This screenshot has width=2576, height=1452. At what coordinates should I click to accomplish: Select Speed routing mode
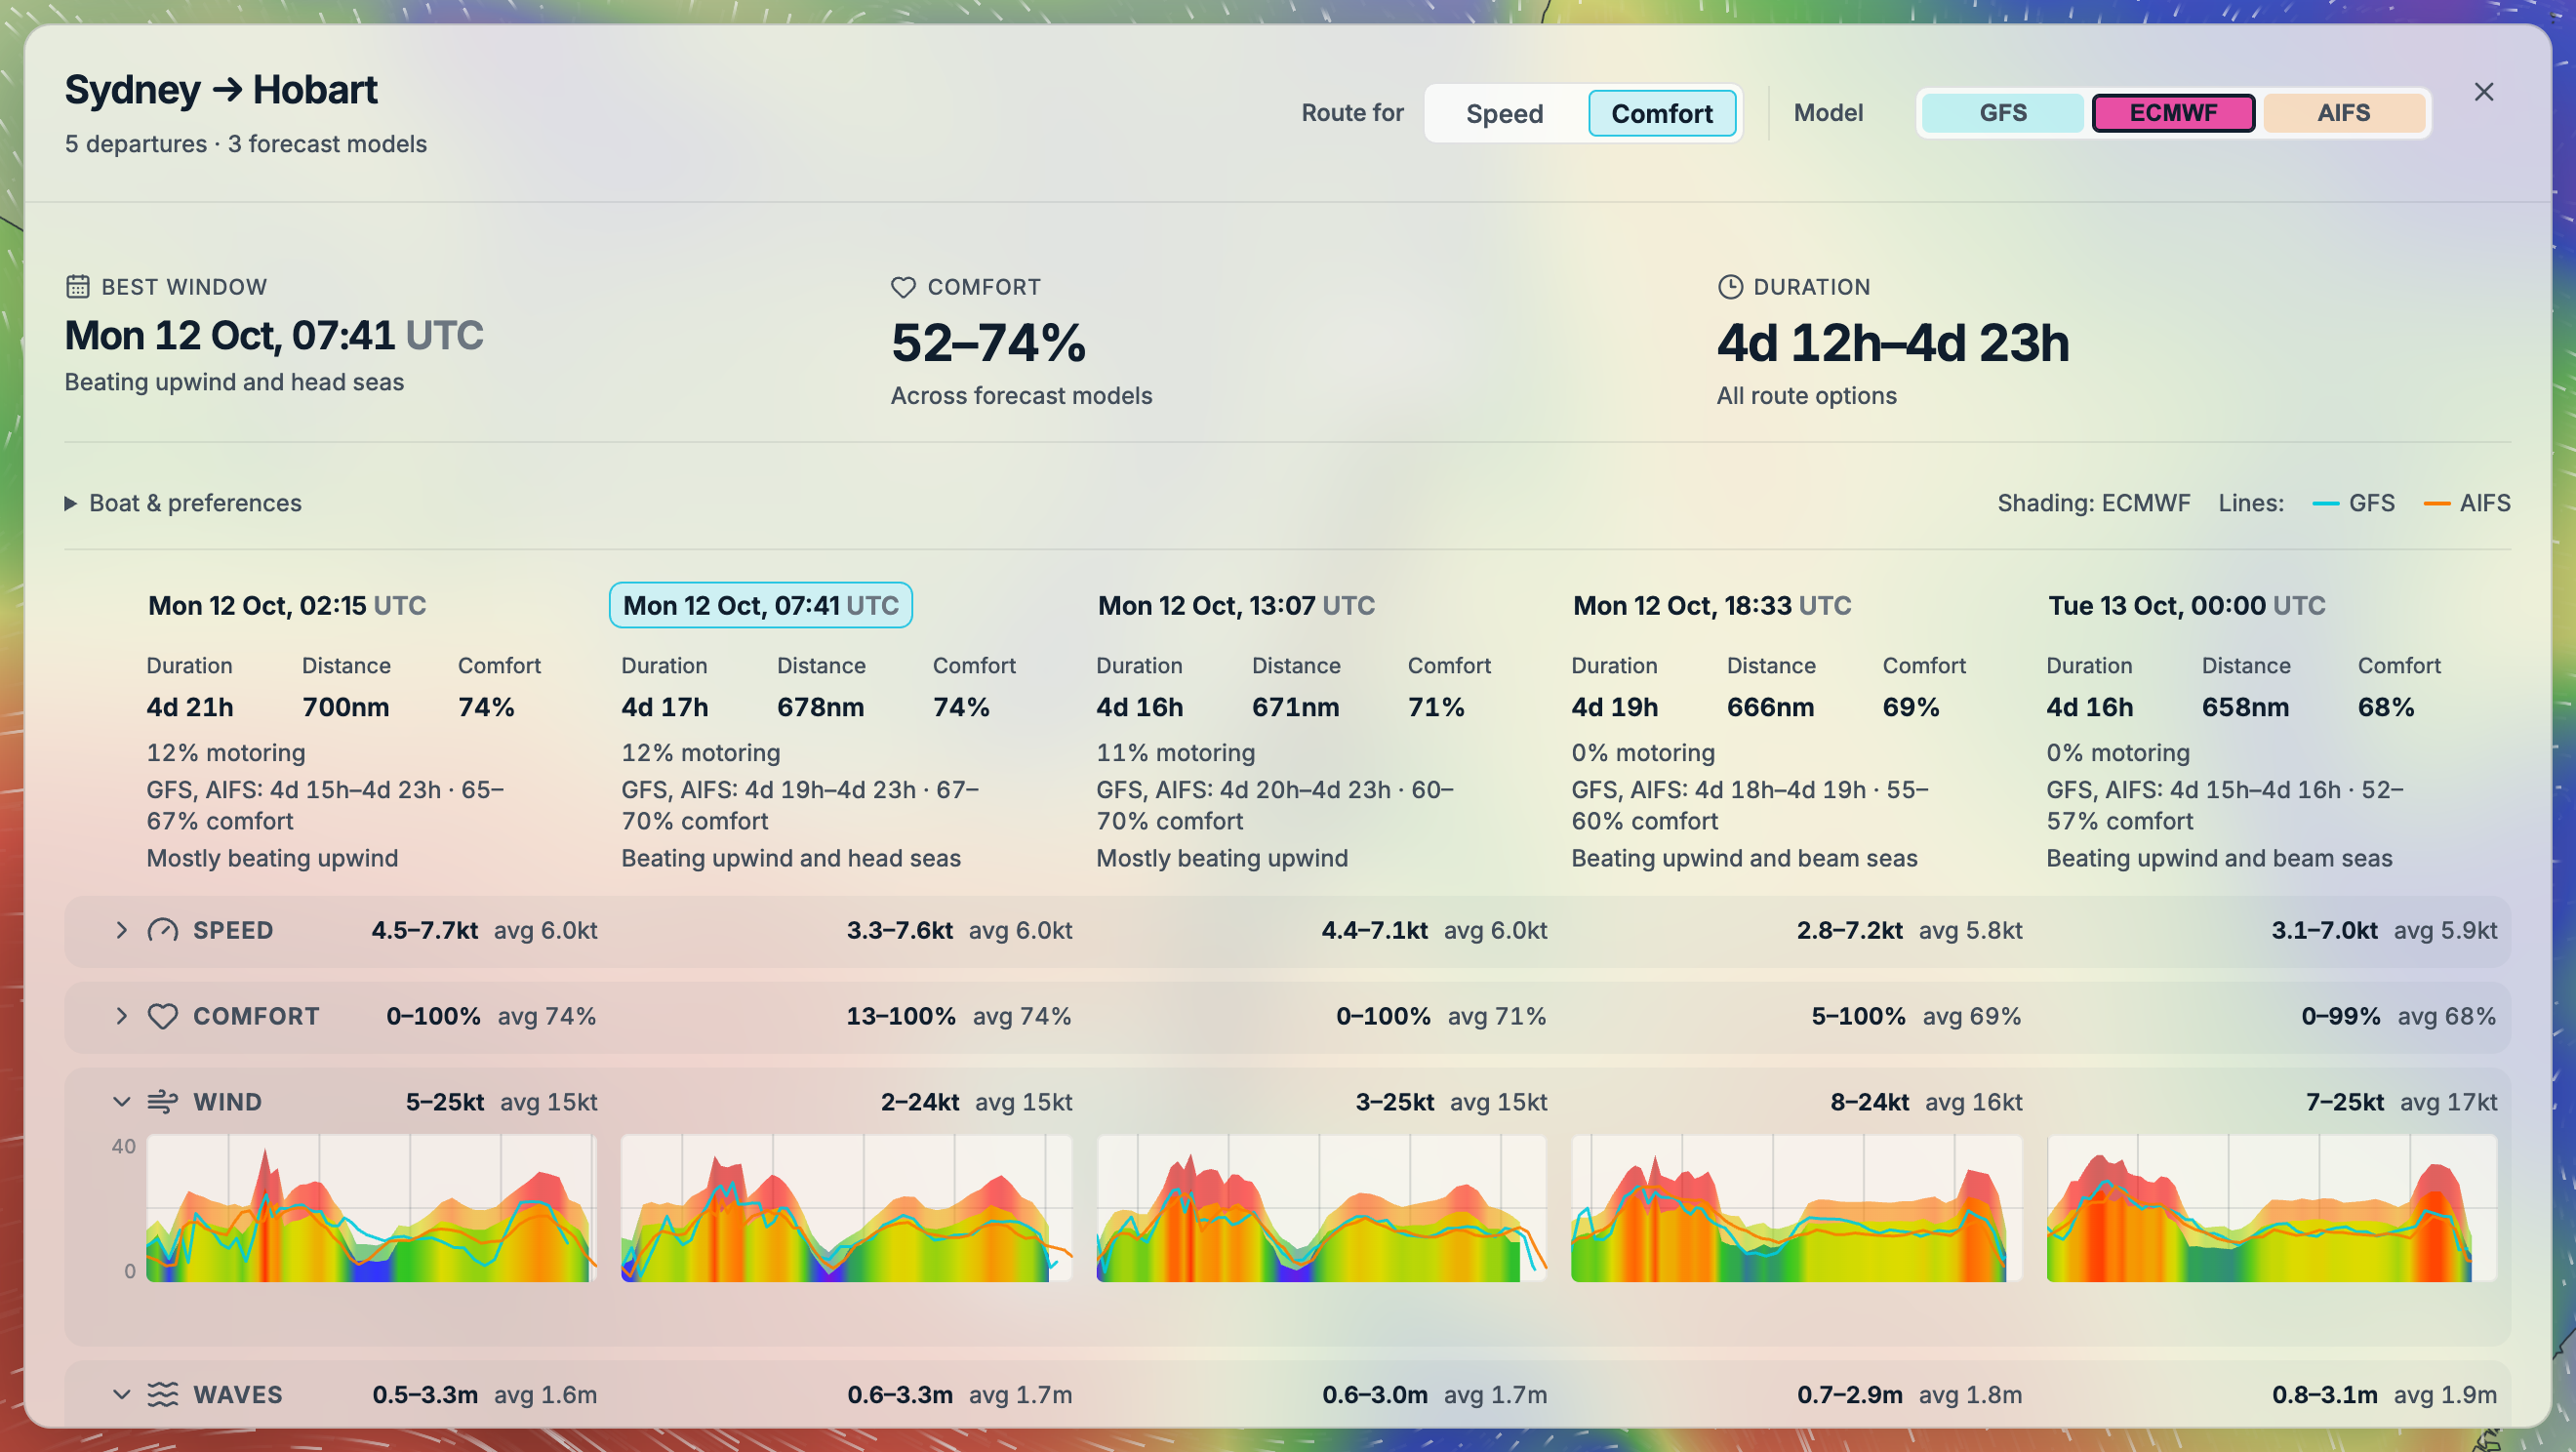coord(1504,113)
